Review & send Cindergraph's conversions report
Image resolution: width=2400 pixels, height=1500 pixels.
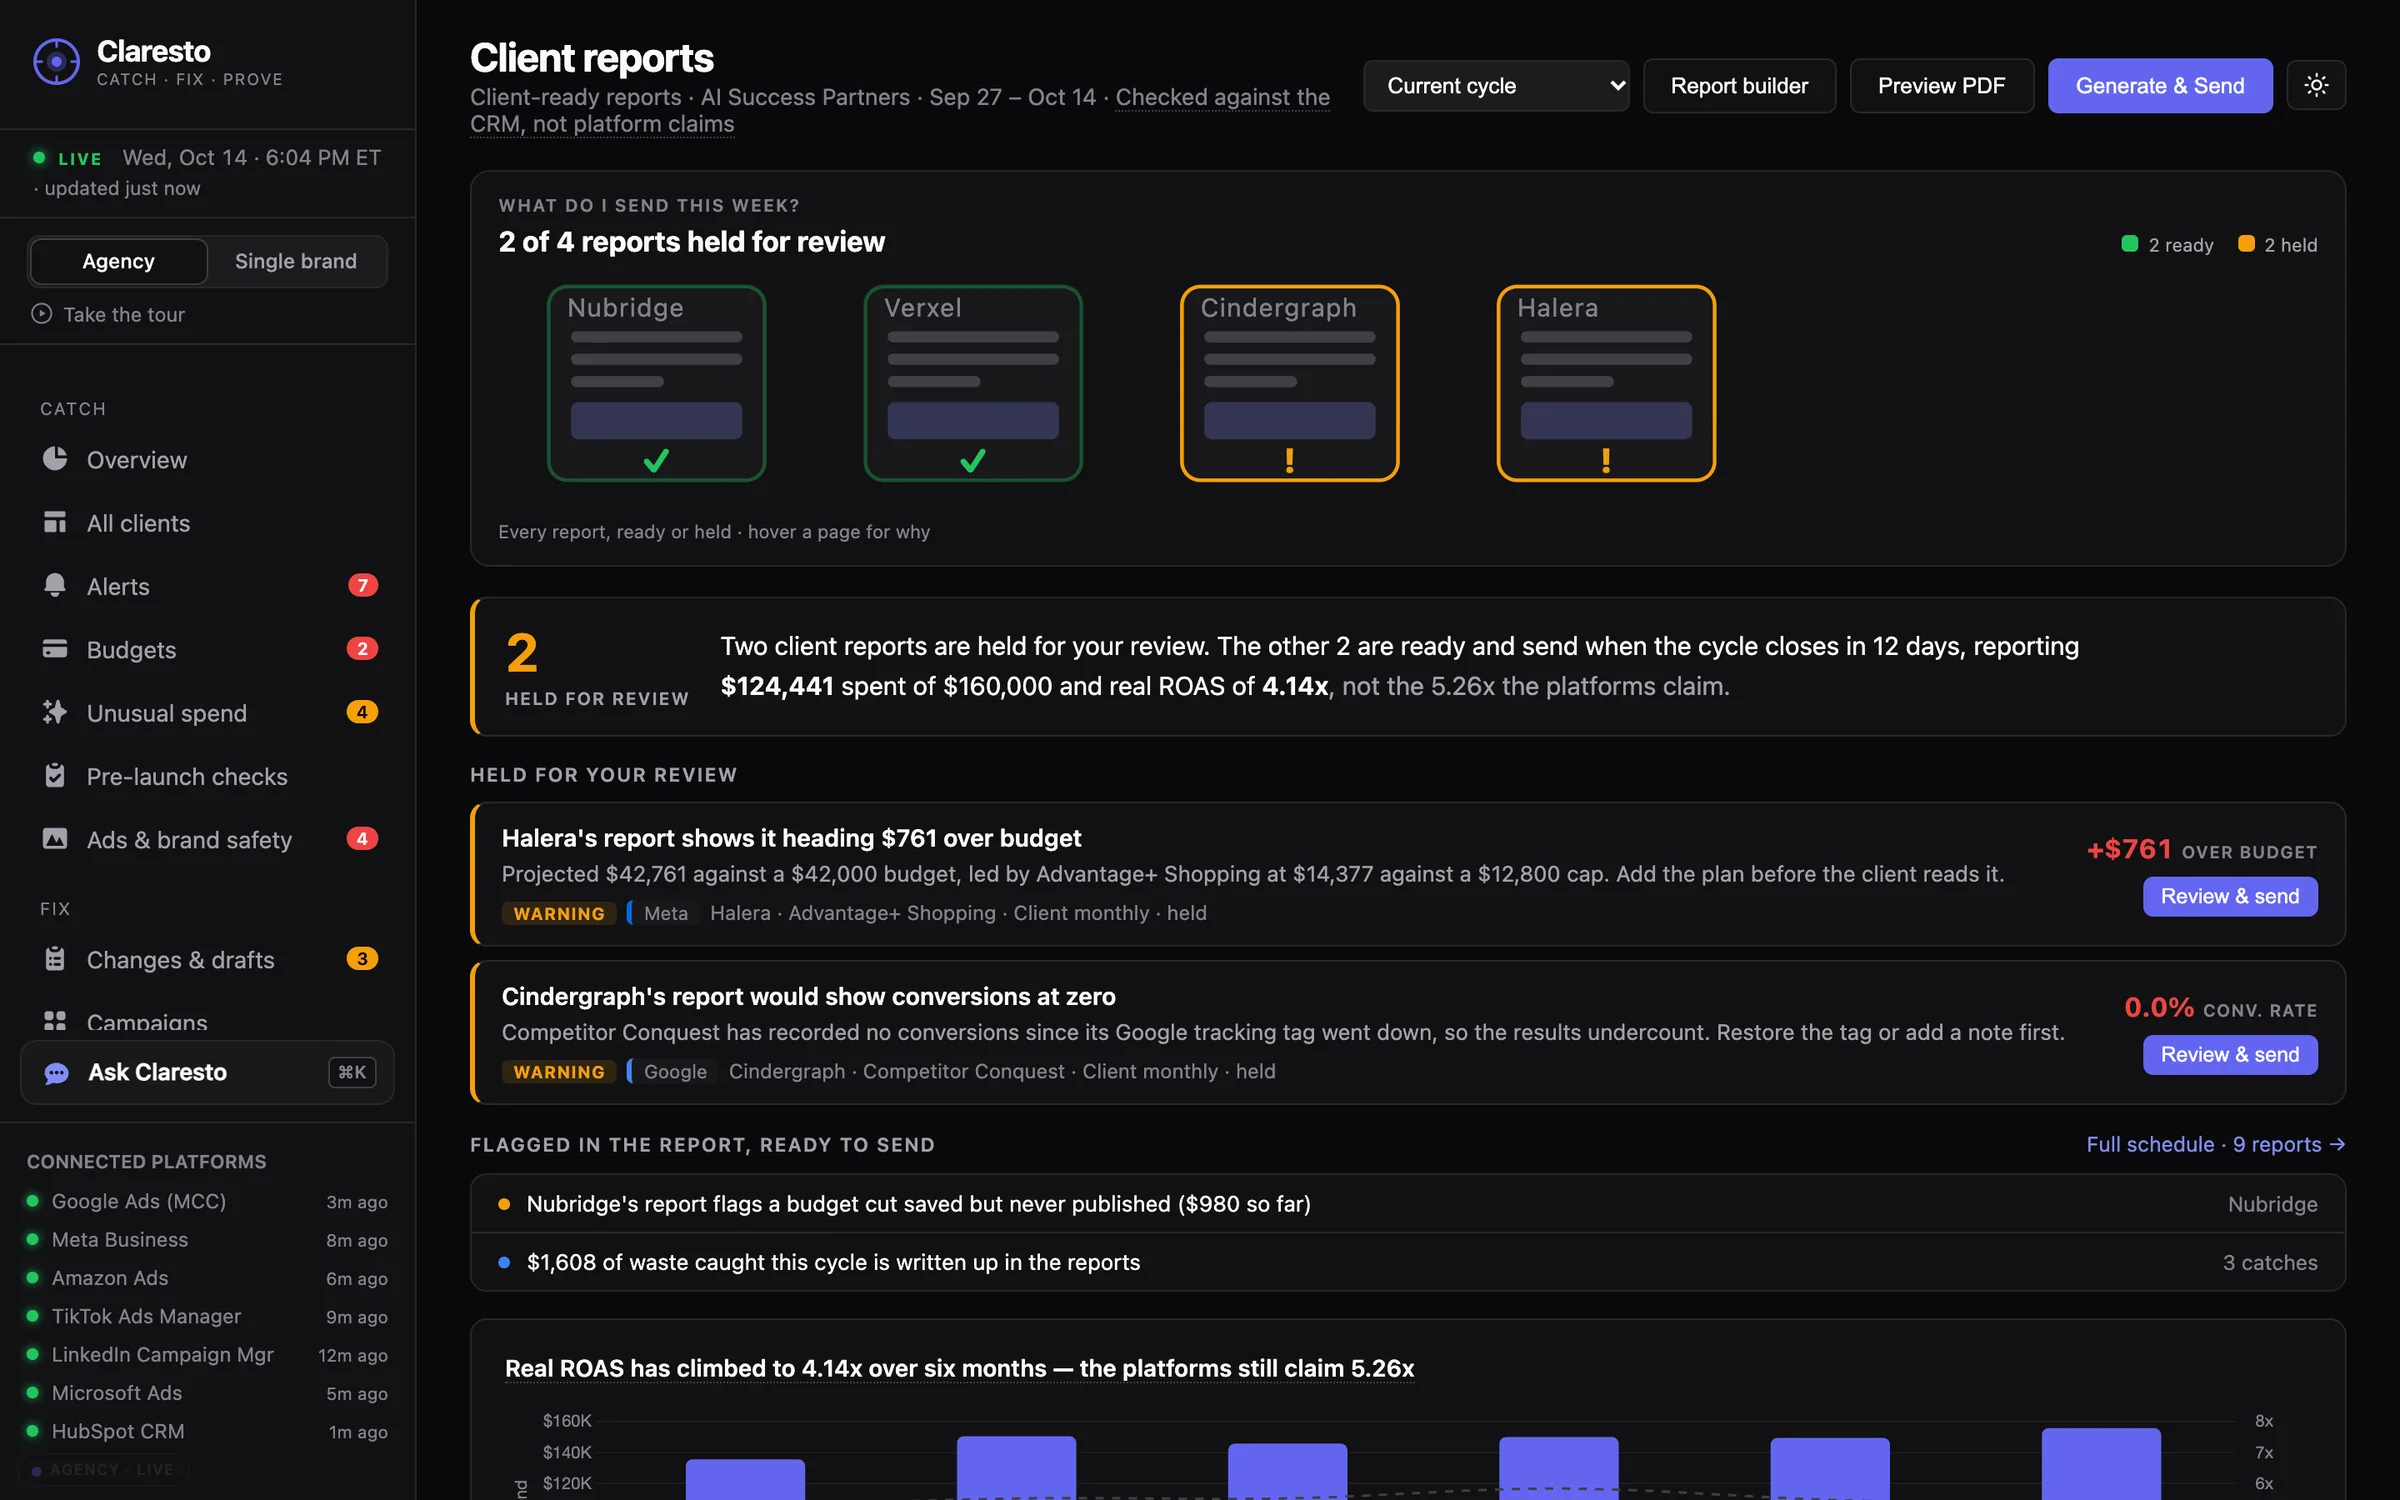click(2230, 1054)
